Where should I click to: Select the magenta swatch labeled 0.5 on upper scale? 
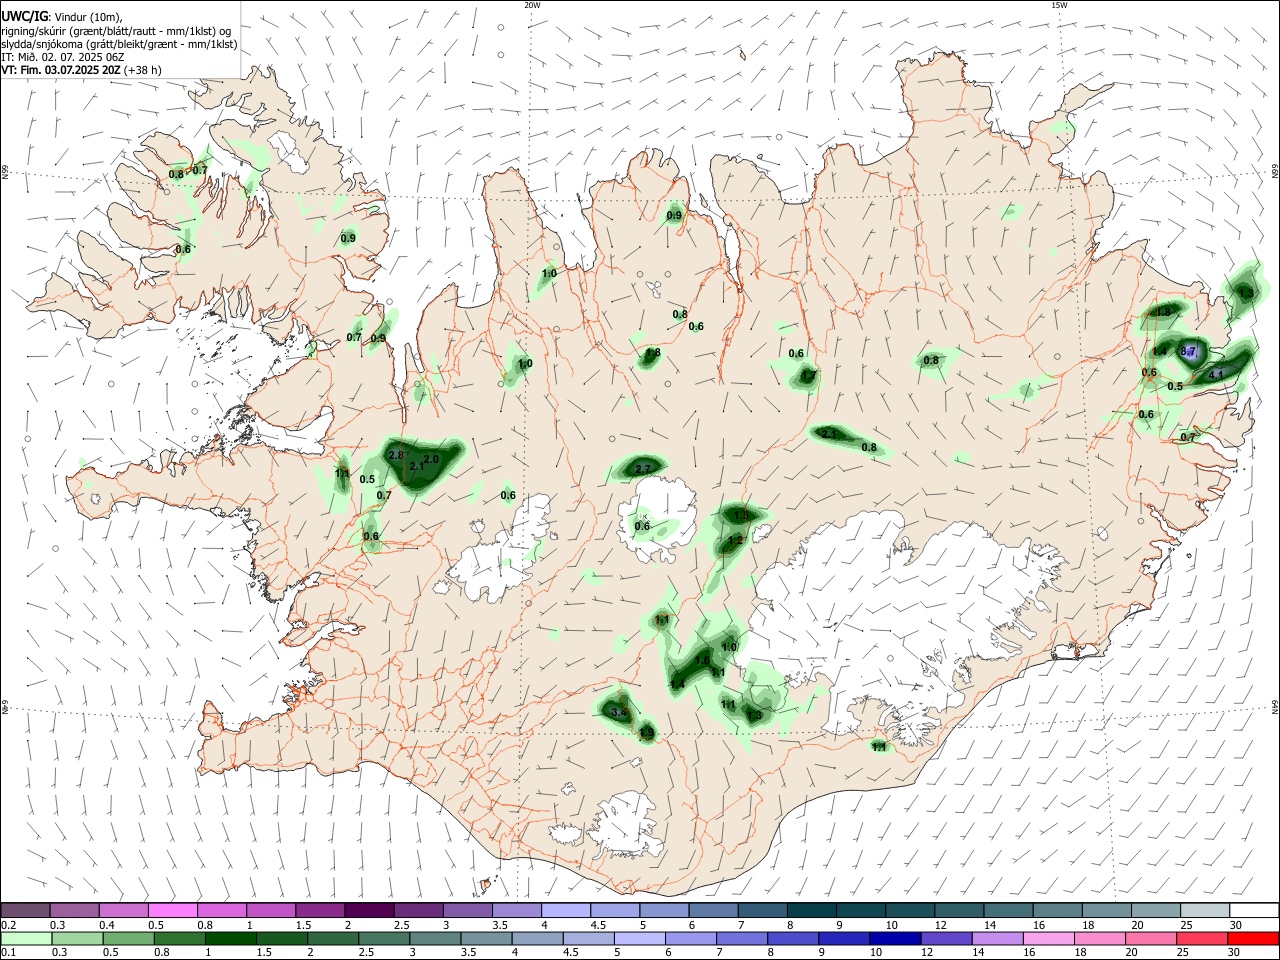[172, 910]
